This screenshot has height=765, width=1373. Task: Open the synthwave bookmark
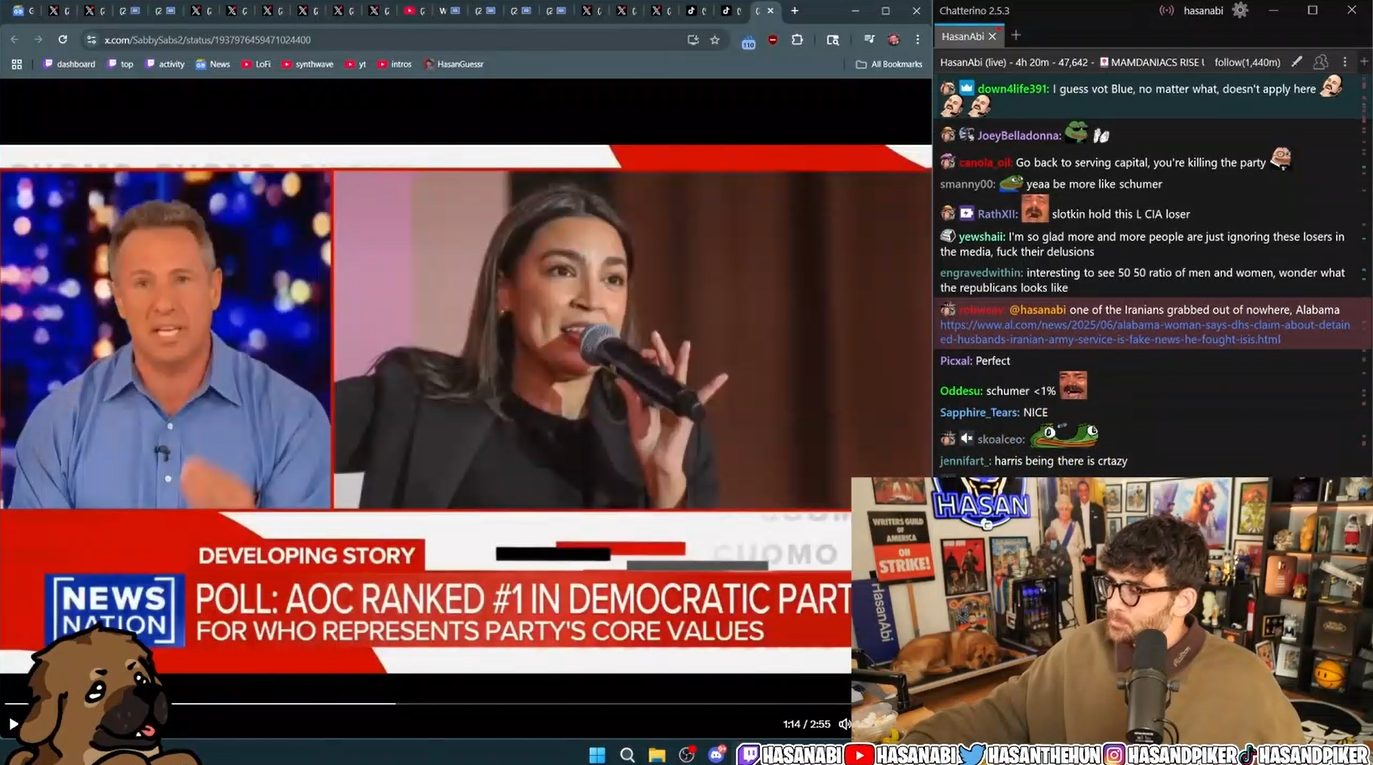307,64
